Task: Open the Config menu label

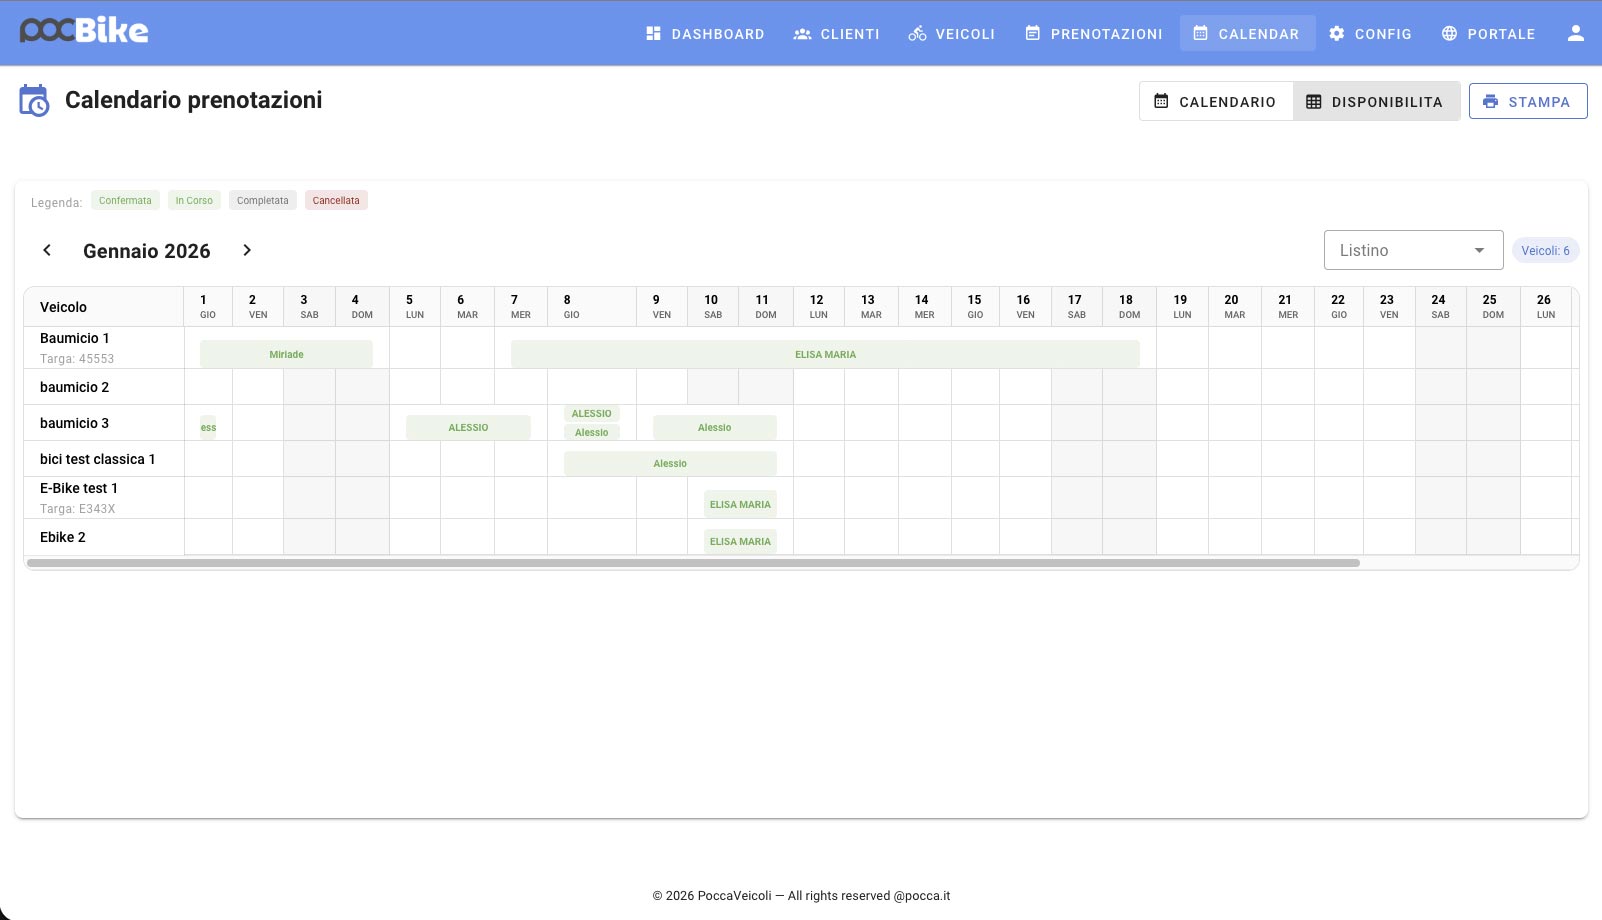Action: 1383,34
